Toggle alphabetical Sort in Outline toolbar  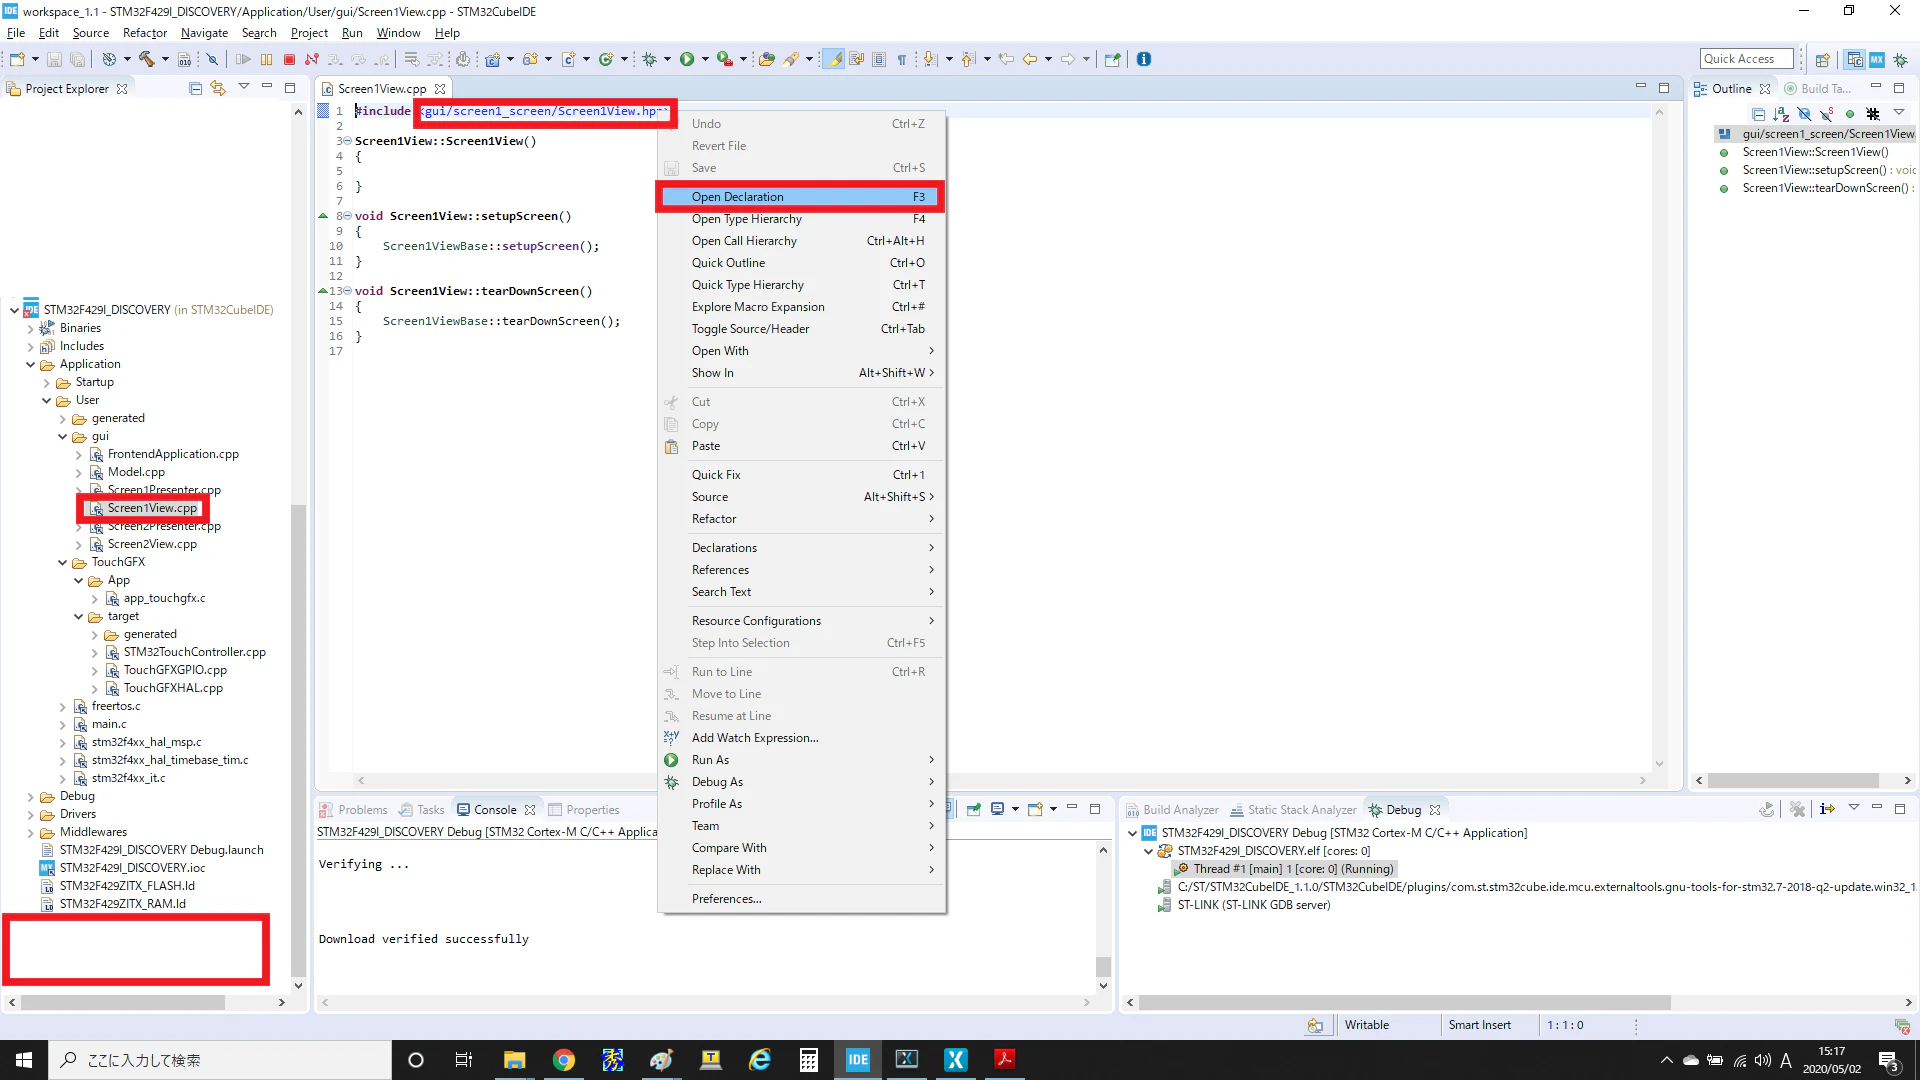[x=1781, y=114]
